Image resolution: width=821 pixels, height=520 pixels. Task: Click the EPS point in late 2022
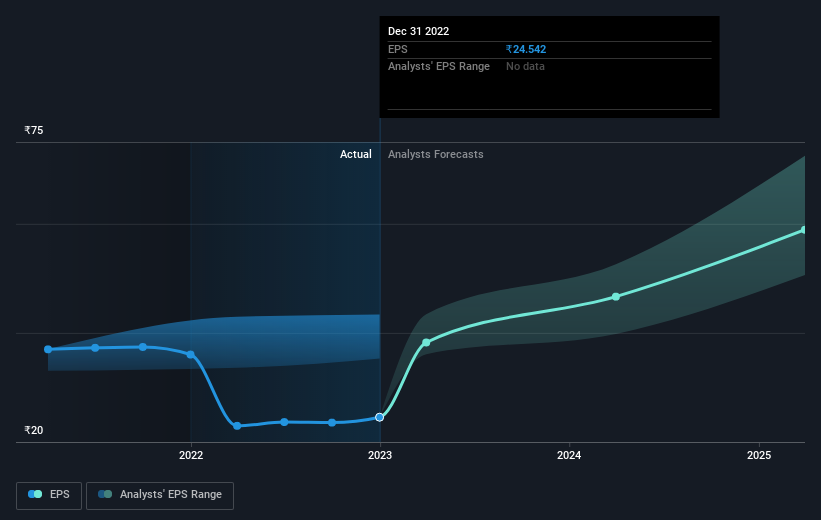(332, 423)
